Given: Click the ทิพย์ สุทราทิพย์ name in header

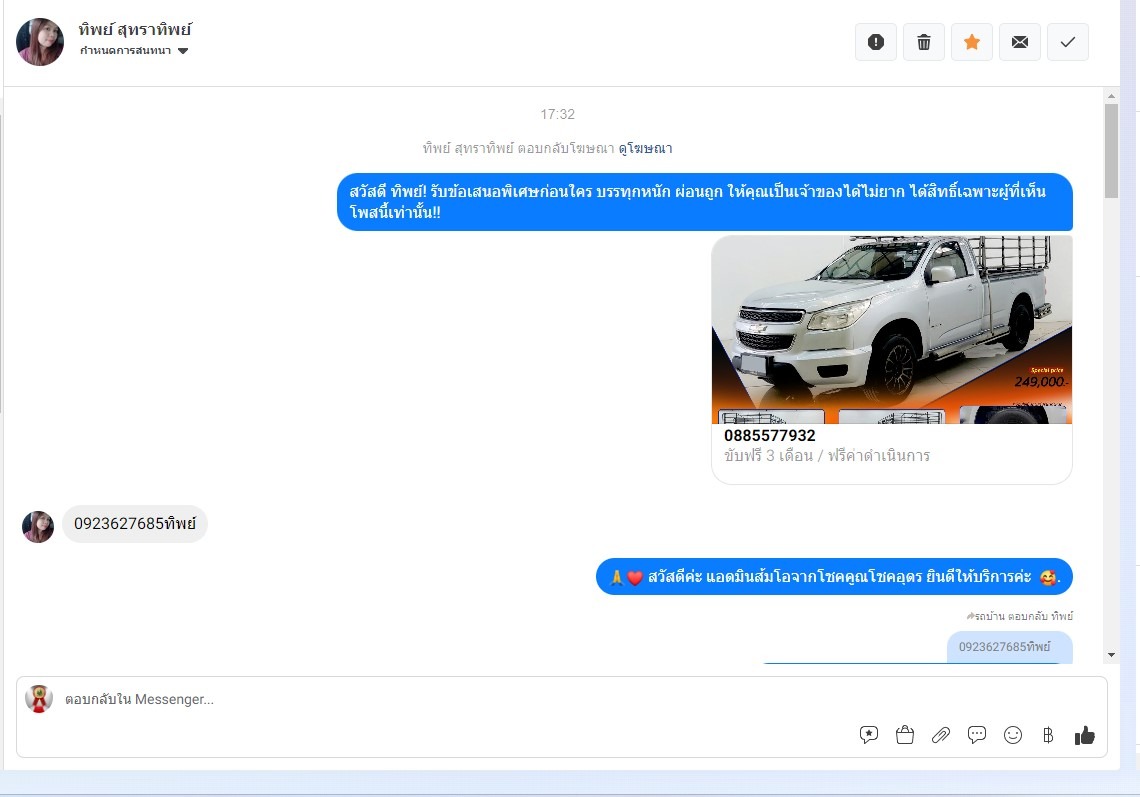Looking at the screenshot, I should 135,30.
